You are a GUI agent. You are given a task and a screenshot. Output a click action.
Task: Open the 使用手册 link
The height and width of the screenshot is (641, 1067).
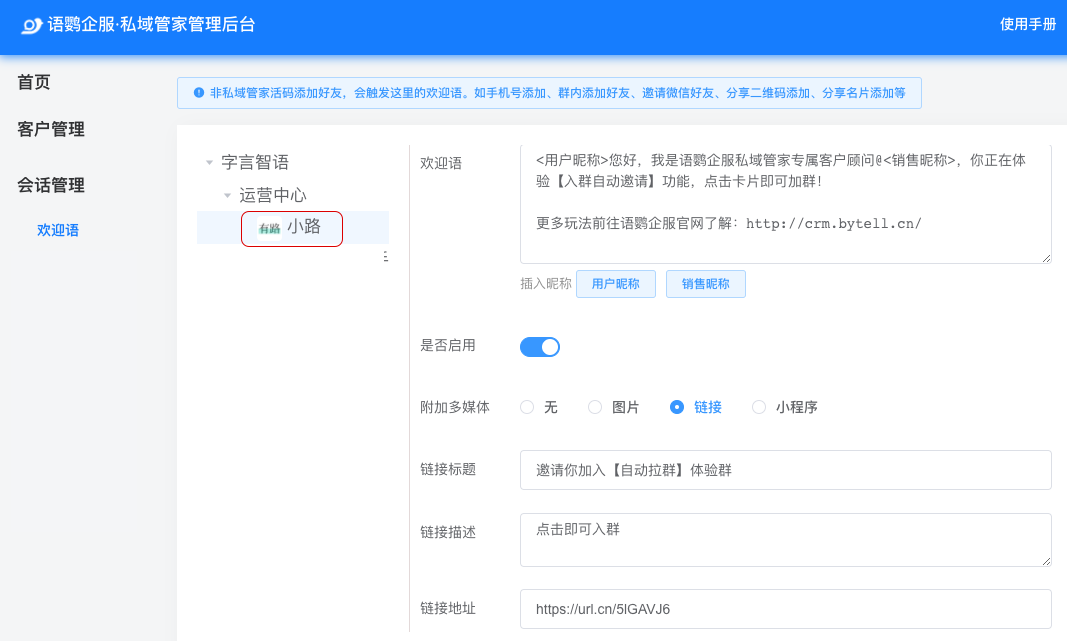pyautogui.click(x=1027, y=25)
